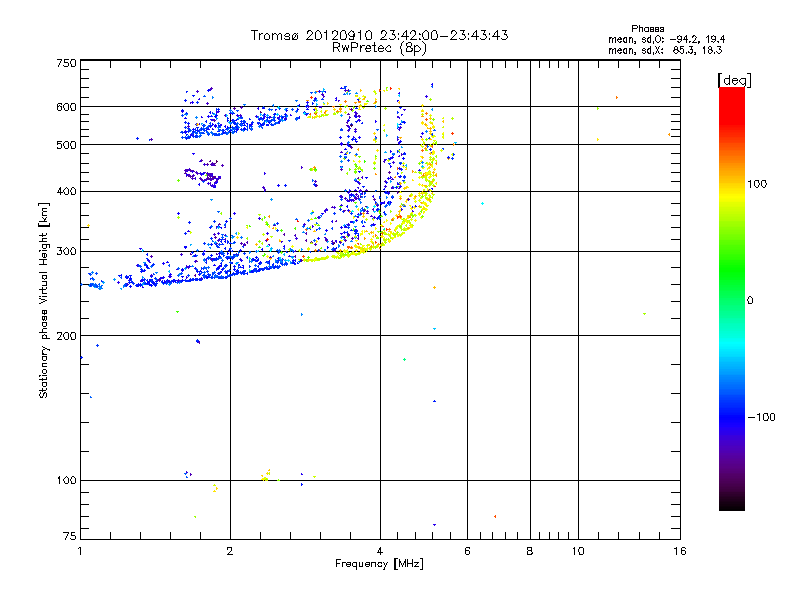Viewport: 800px width, 600px height.
Task: Click the y-axis tick label '500'
Action: coord(66,145)
